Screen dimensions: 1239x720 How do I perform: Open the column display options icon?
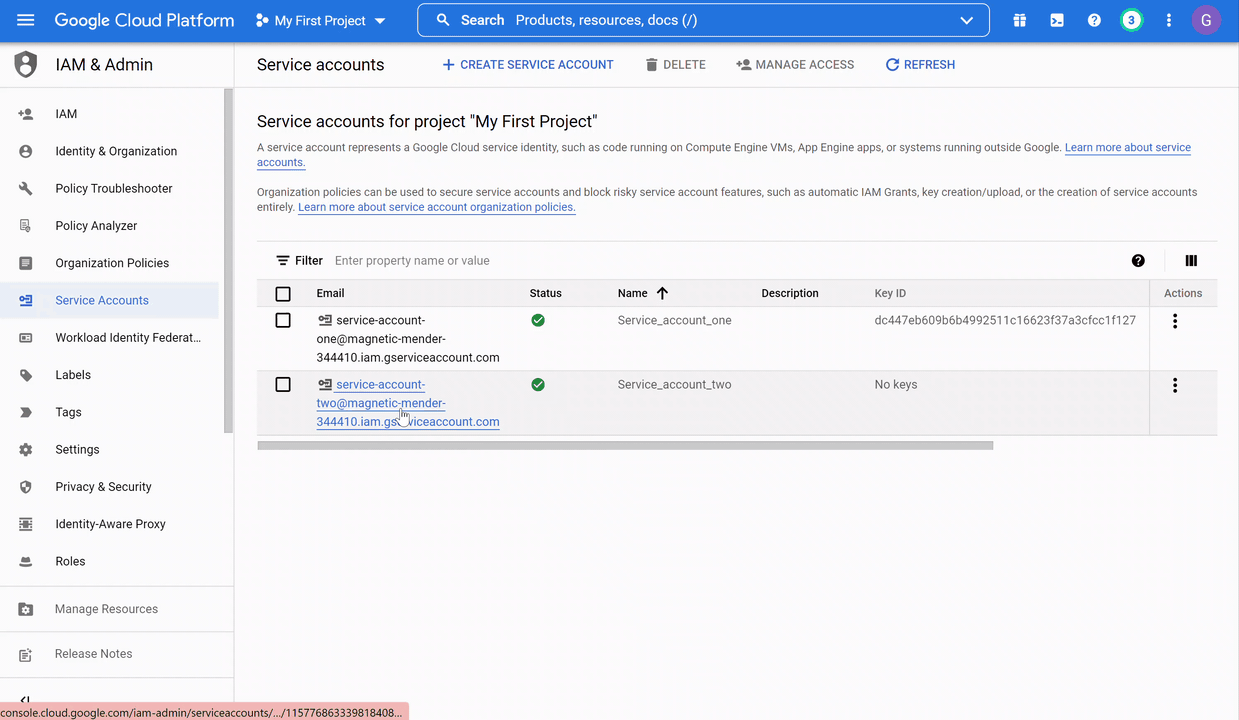[1191, 261]
